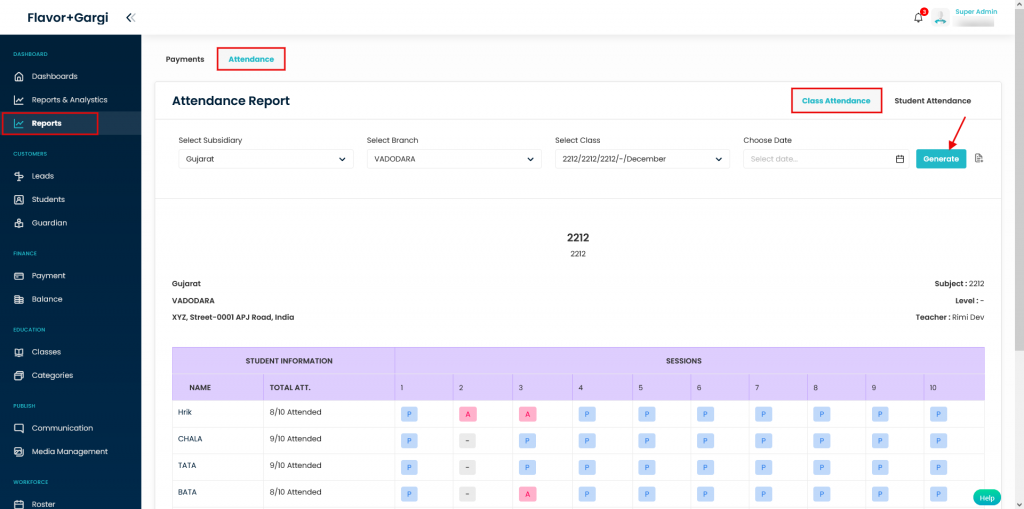Expand the Select Subsidiary dropdown

click(265, 159)
